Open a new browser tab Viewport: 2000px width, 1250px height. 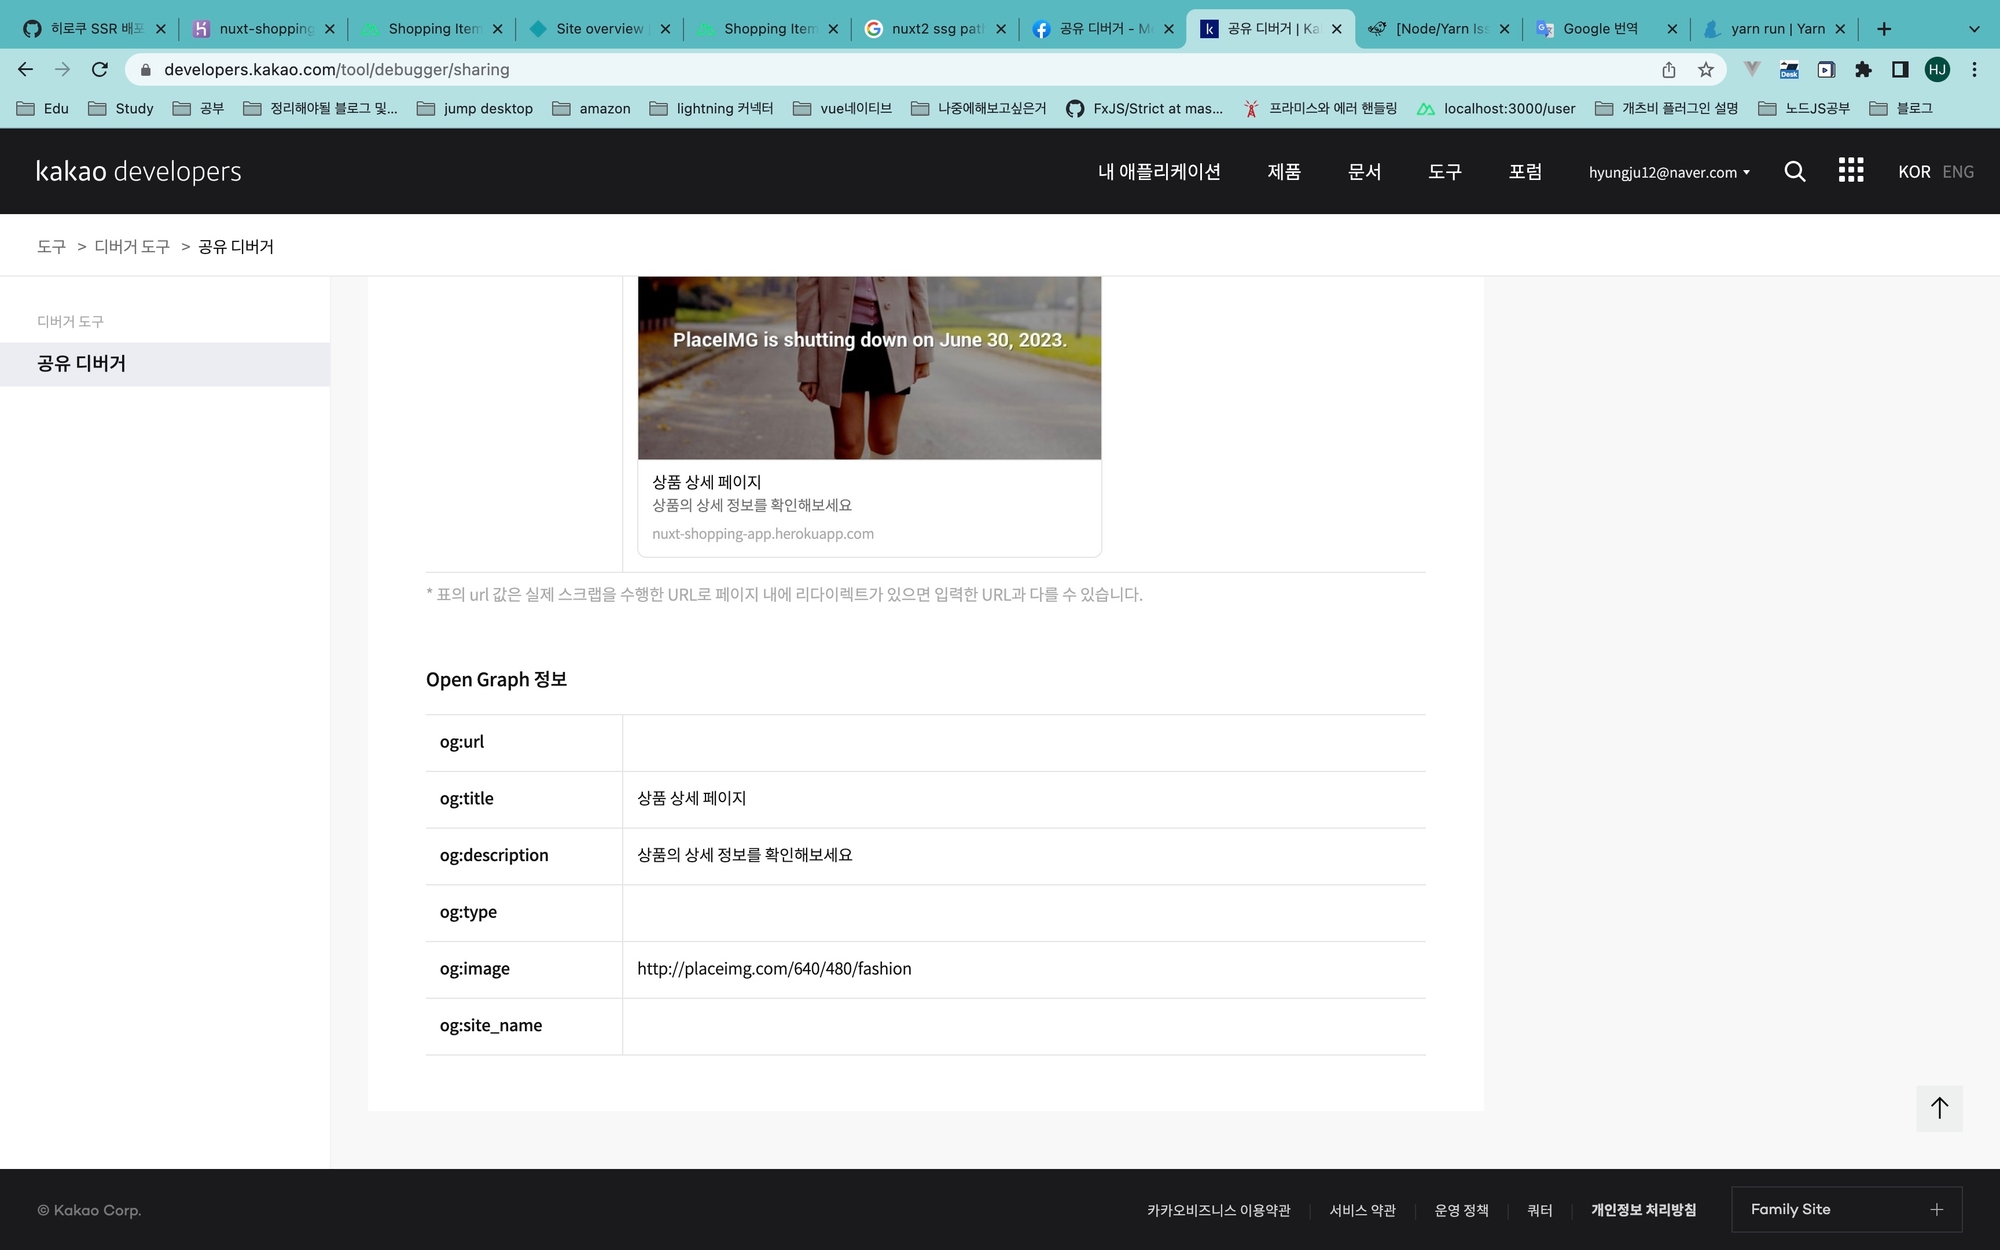(1884, 29)
